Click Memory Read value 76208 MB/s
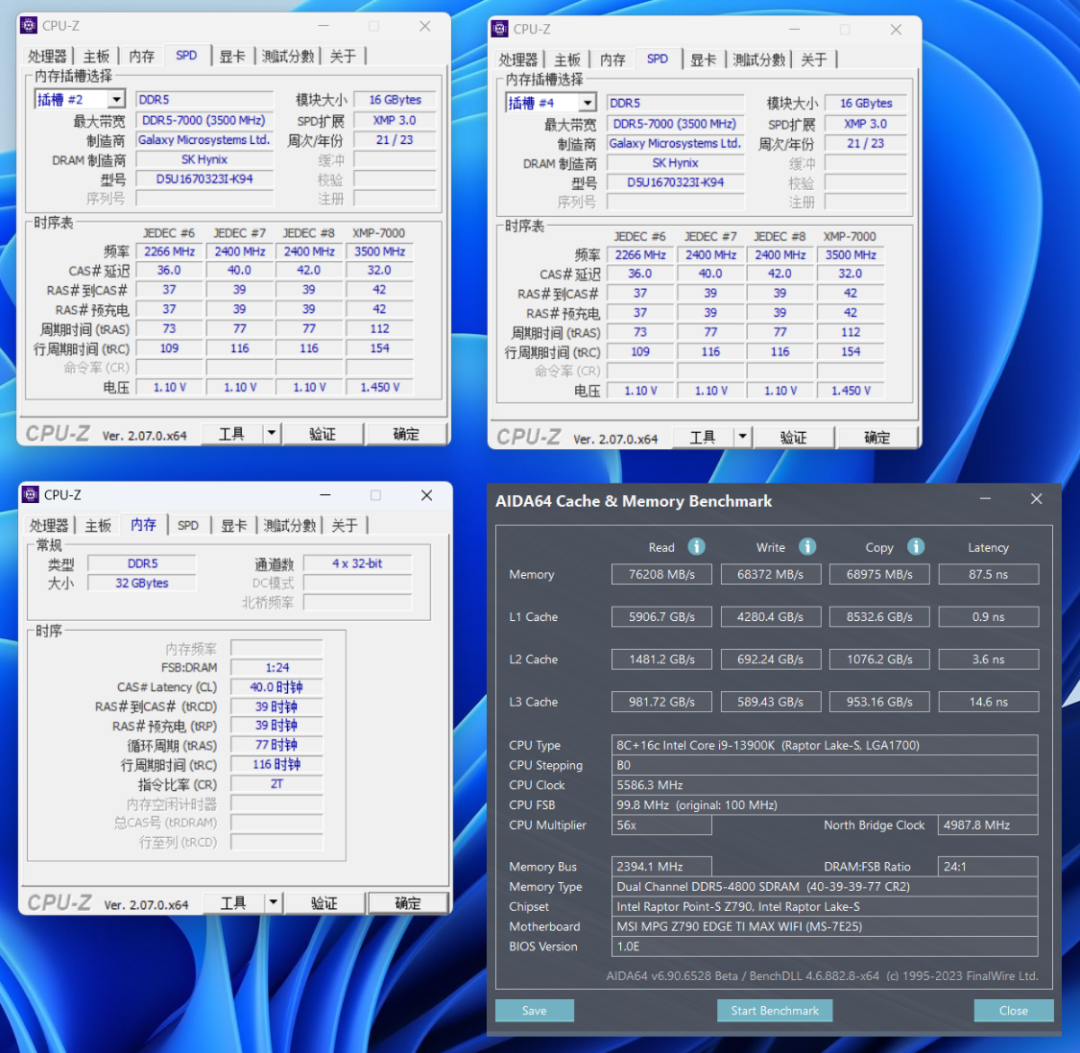The height and width of the screenshot is (1053, 1080). click(662, 574)
